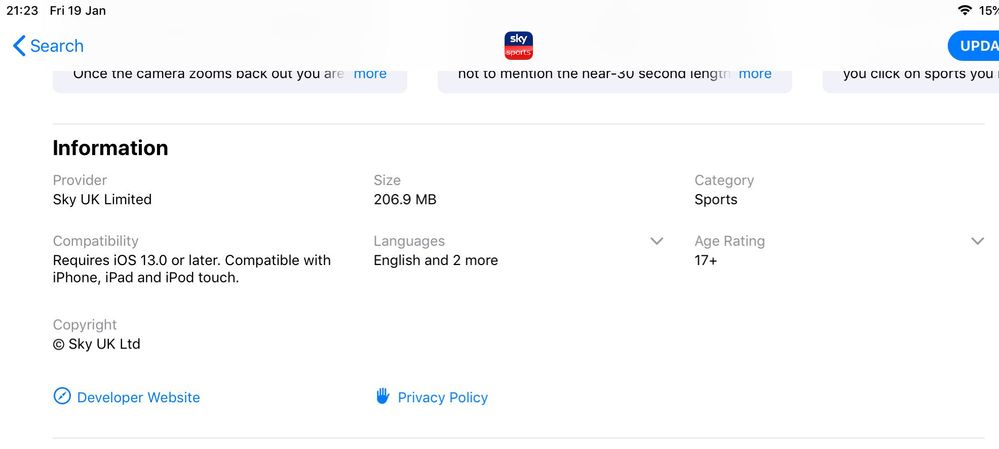999x449 pixels.
Task: Tap the © Sky UK Ltd copyright text
Action: [97, 344]
